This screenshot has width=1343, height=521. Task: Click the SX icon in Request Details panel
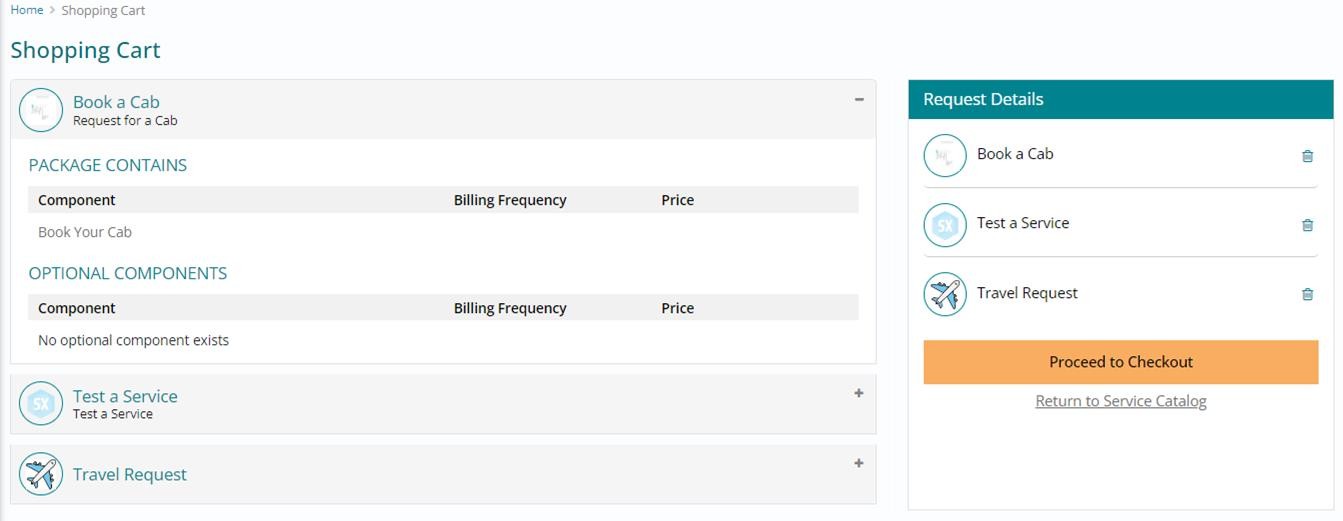(945, 225)
